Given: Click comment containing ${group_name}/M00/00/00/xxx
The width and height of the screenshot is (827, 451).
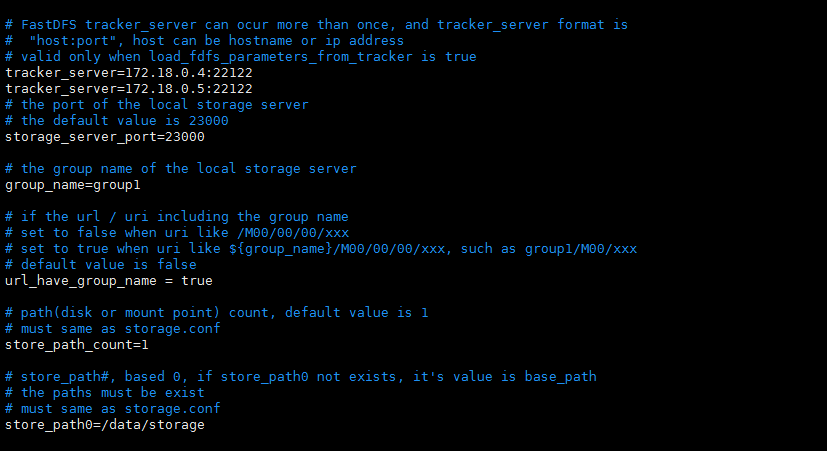Looking at the screenshot, I should pos(321,249).
